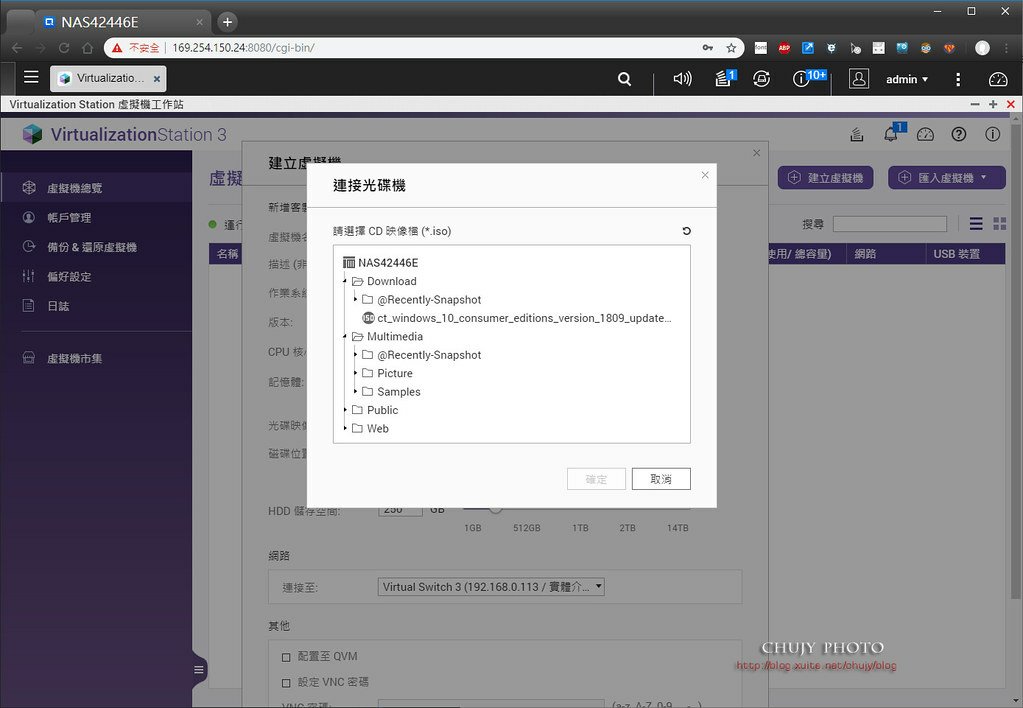The height and width of the screenshot is (708, 1023).
Task: Adjust the HDD storage size slider handle
Action: (x=495, y=508)
